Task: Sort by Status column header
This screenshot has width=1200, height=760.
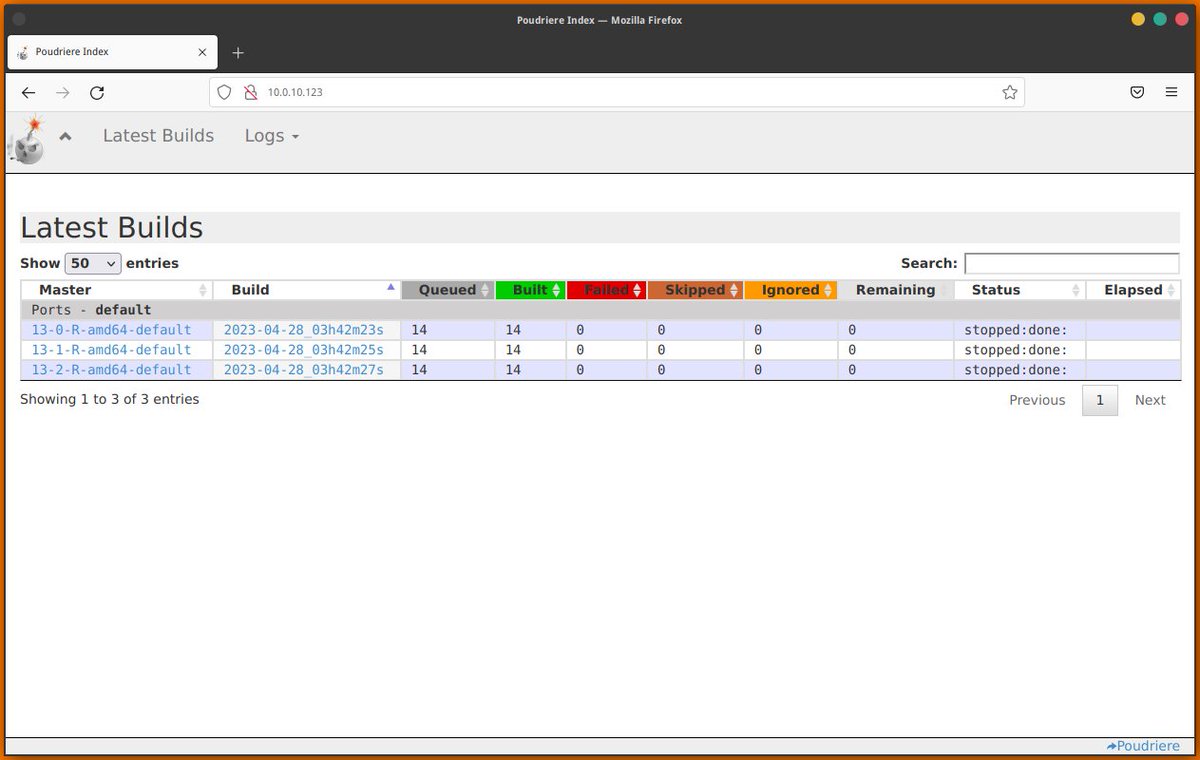Action: tap(1020, 290)
